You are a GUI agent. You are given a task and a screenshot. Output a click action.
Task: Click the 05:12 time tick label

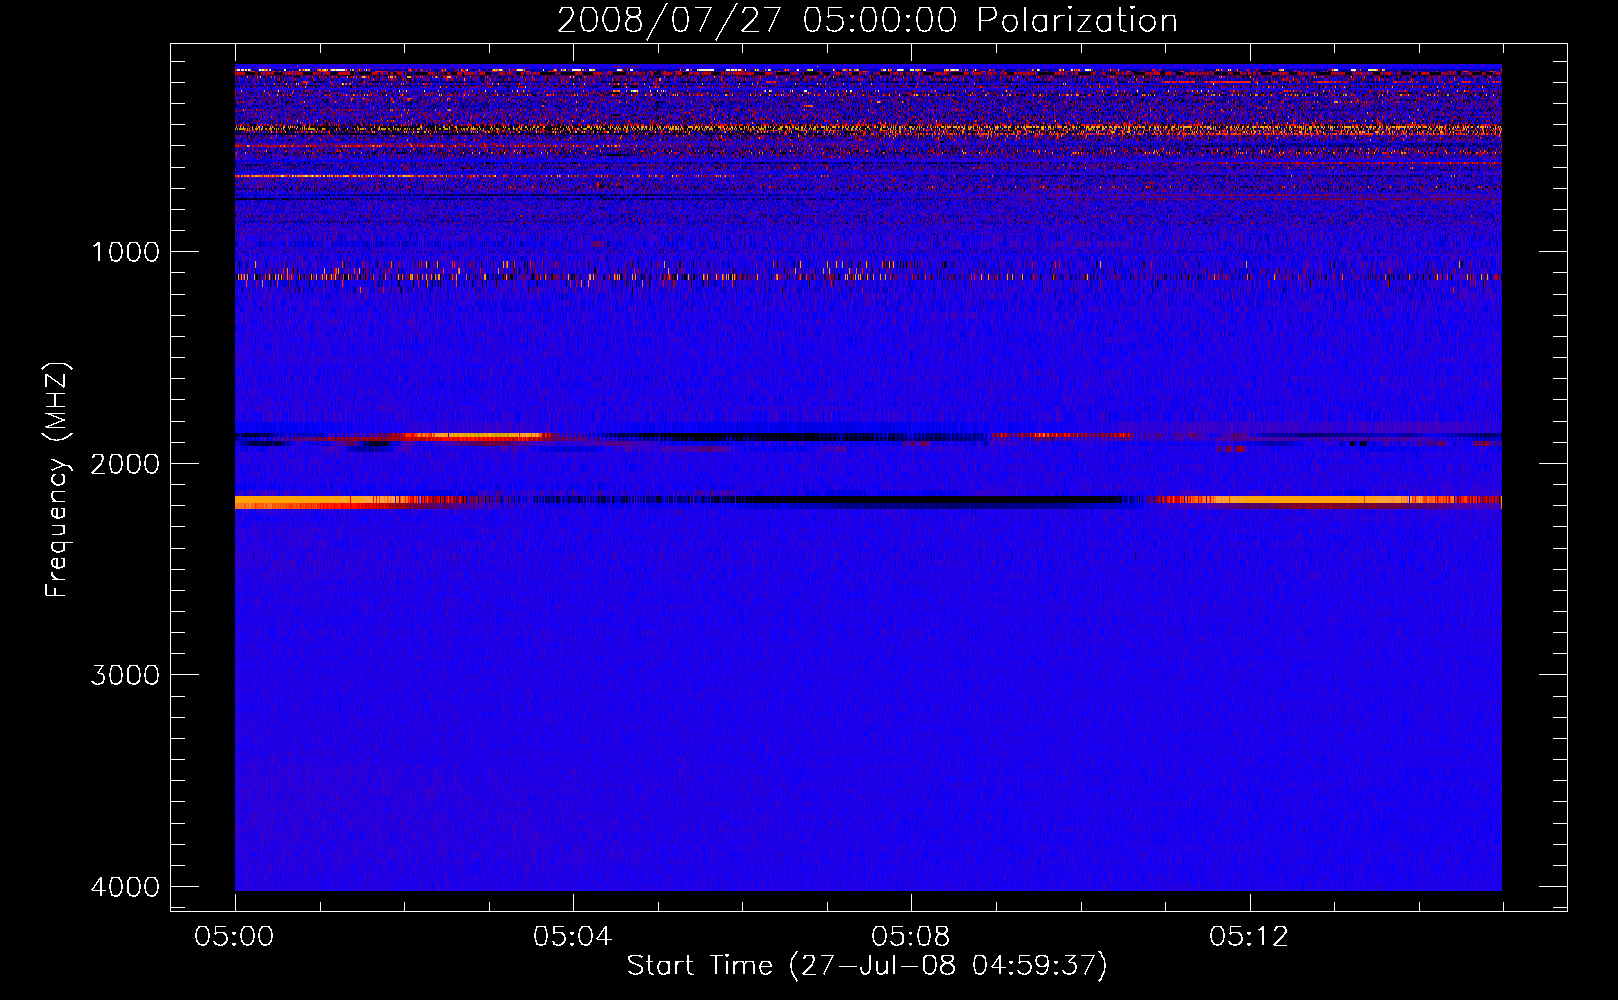pyautogui.click(x=1249, y=937)
